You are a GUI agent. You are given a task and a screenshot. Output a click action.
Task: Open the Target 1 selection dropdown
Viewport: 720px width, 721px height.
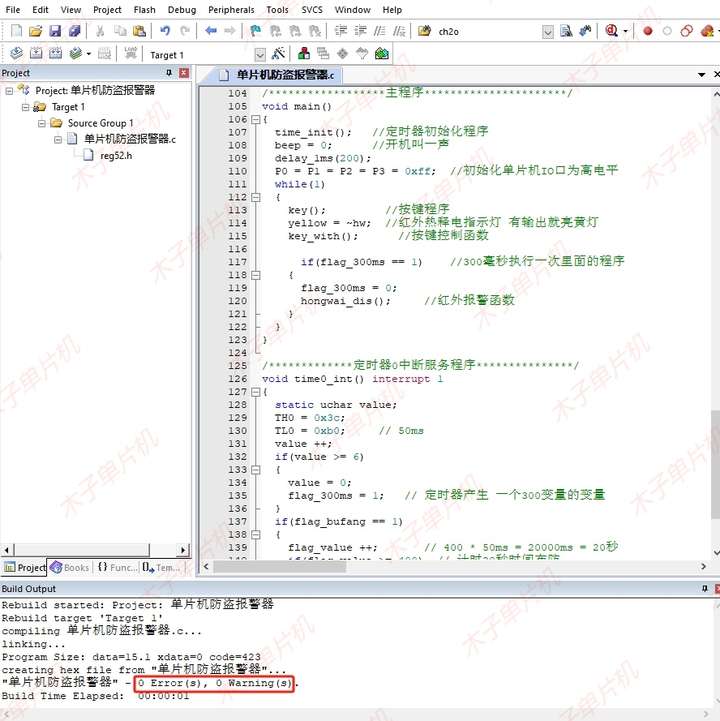[x=260, y=55]
